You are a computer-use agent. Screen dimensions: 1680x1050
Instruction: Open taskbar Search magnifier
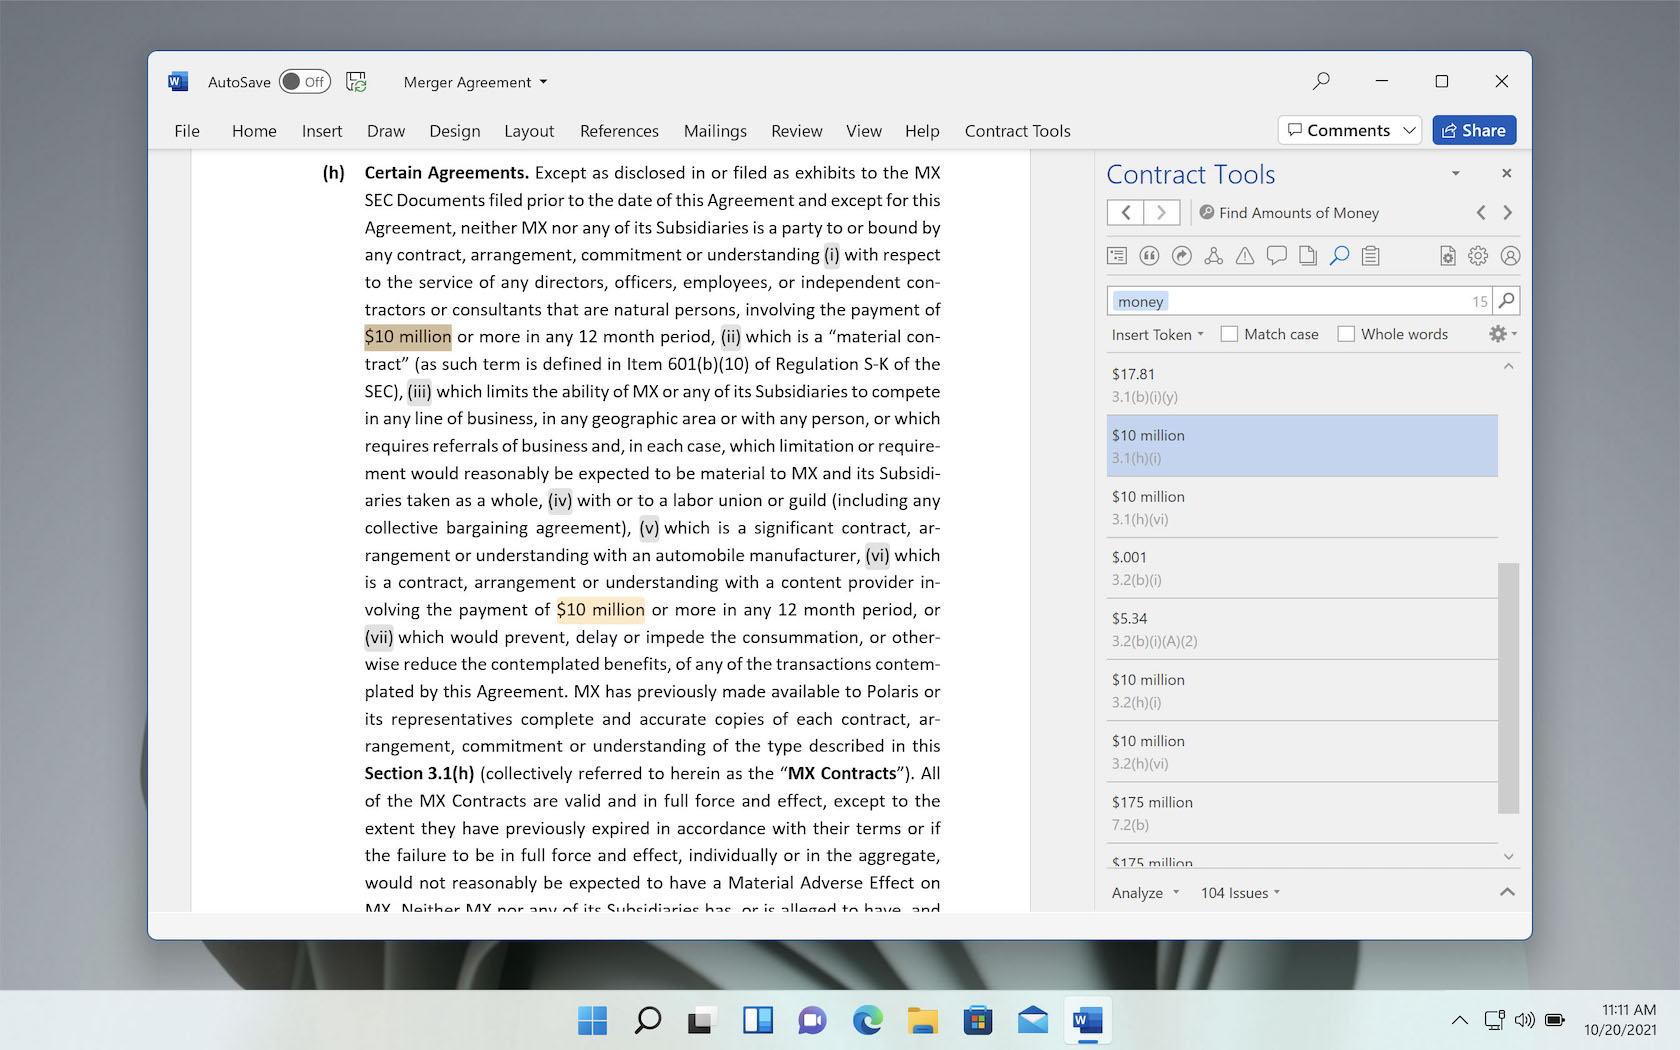(x=647, y=1020)
